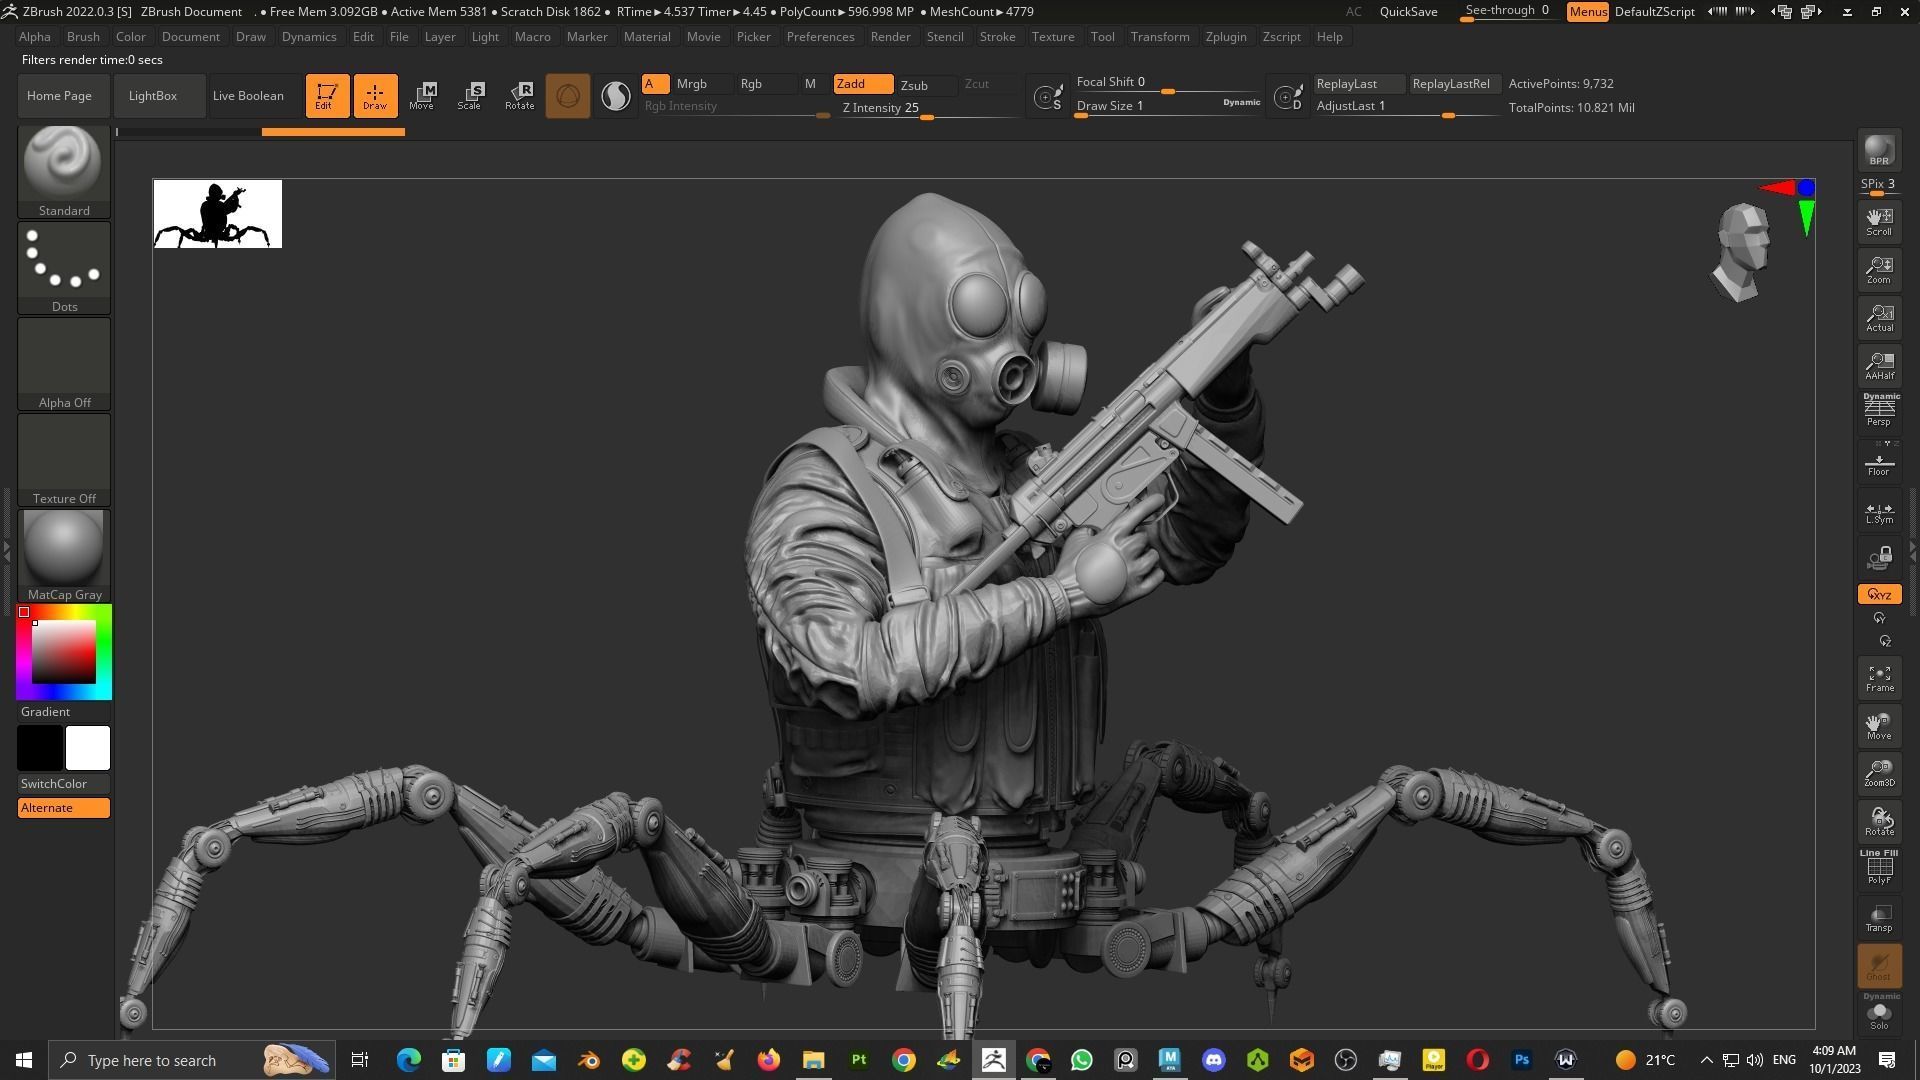The image size is (1920, 1080).
Task: Adjust Z Intensity slider
Action: (929, 109)
